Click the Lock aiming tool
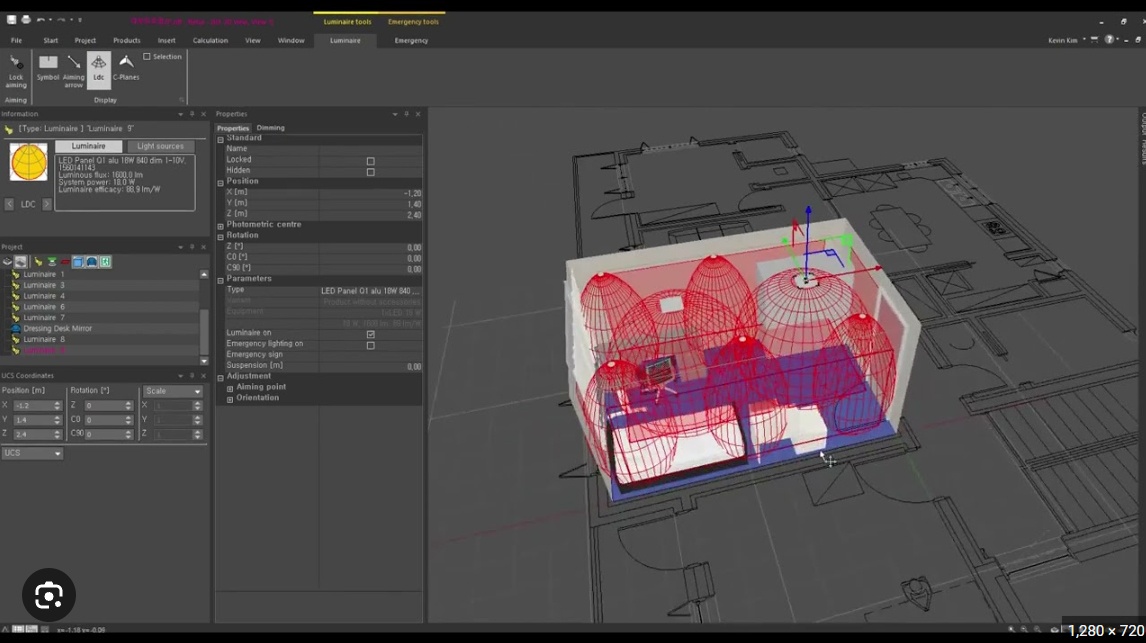Screen dimensions: 1146x643 point(15,71)
